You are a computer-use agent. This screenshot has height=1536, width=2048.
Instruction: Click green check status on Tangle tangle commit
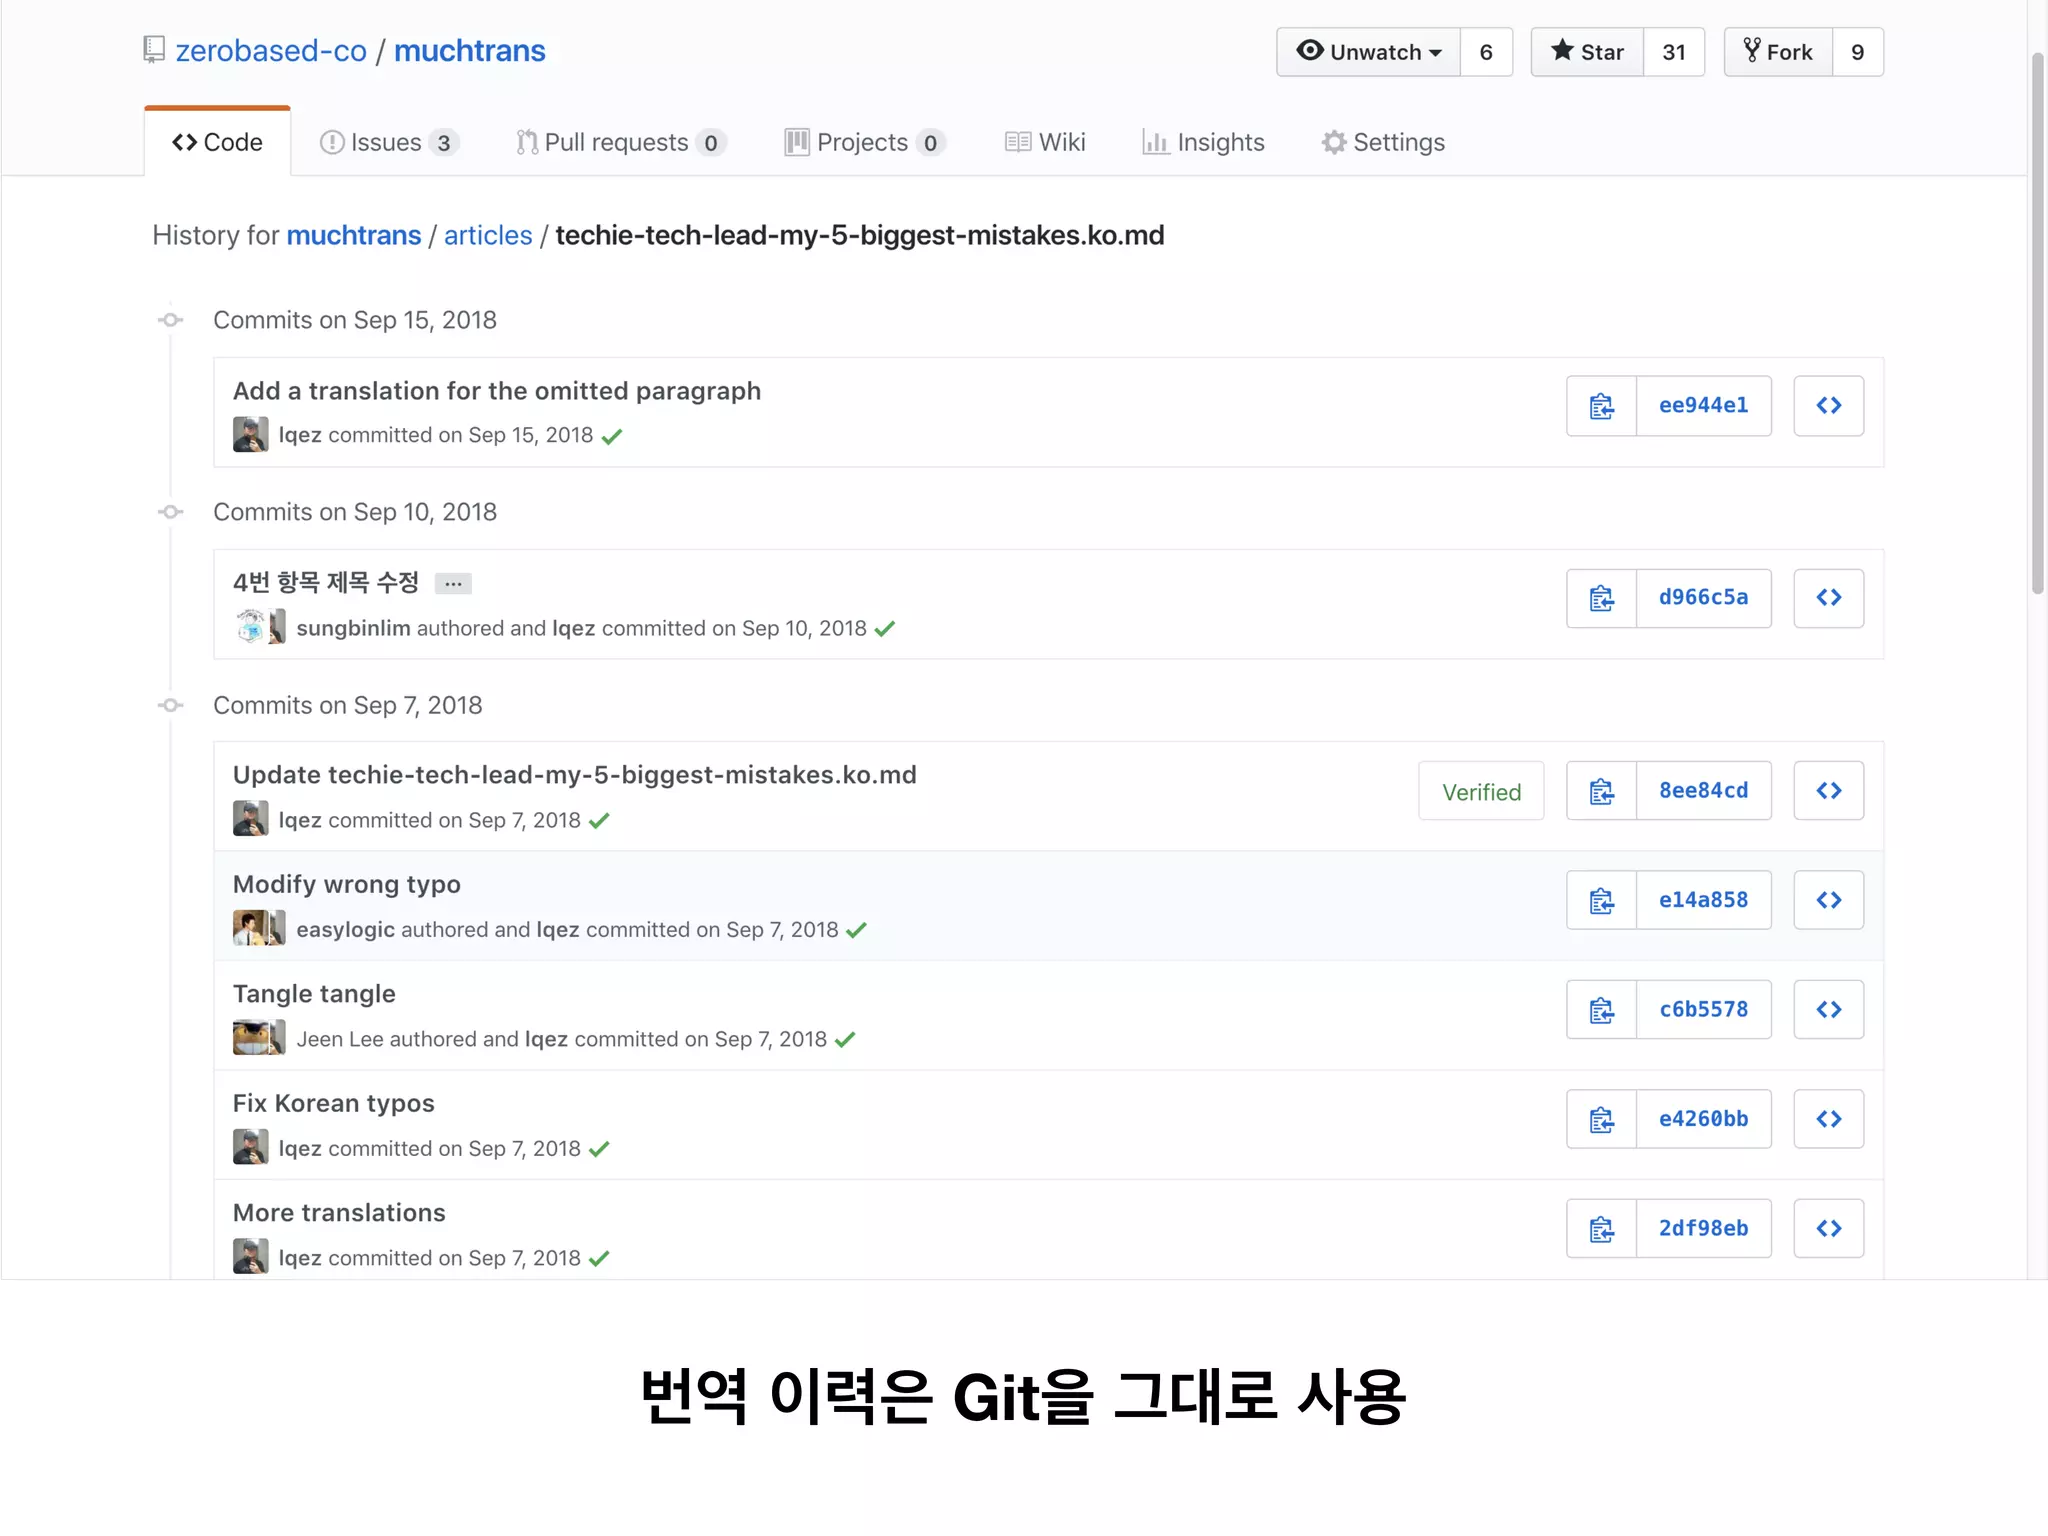tap(845, 1040)
